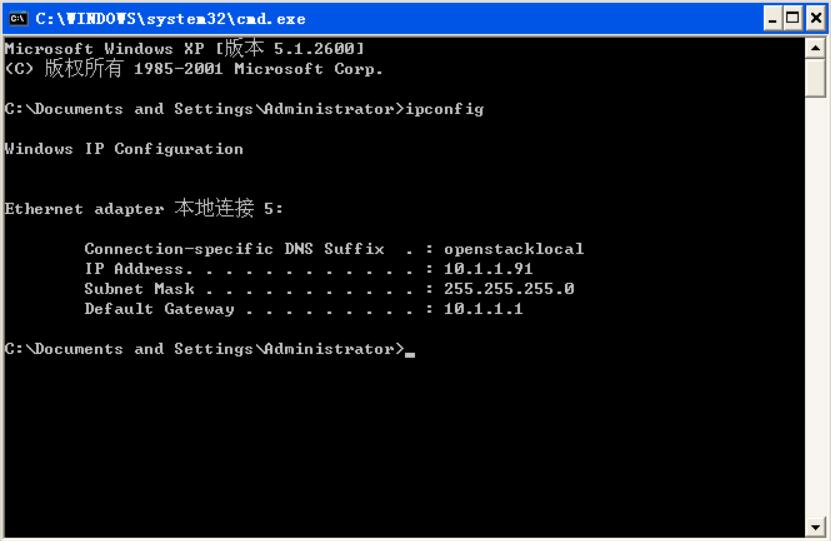Click the Microsoft Windows XP version line

[184, 48]
